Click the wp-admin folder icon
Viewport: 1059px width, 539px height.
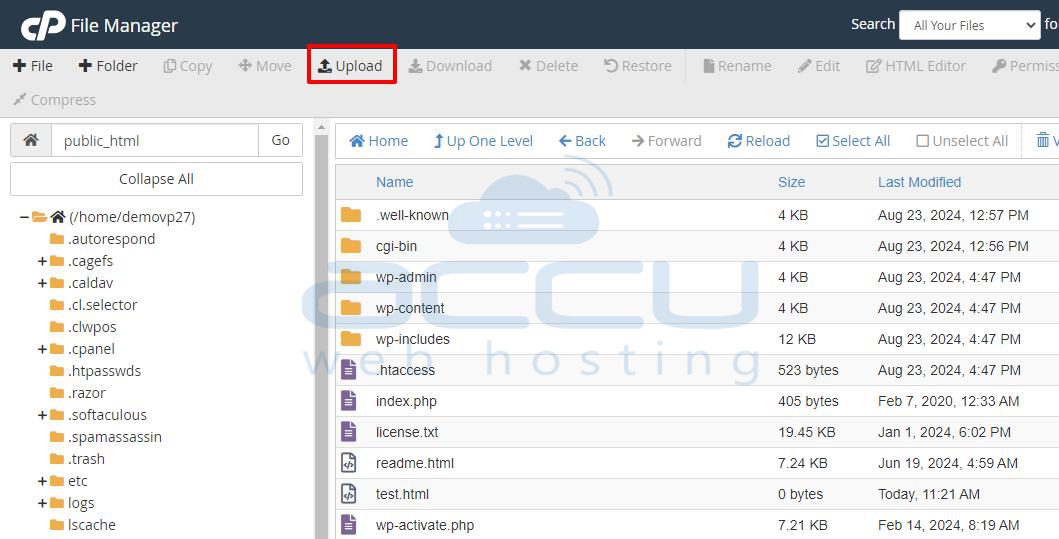point(351,277)
